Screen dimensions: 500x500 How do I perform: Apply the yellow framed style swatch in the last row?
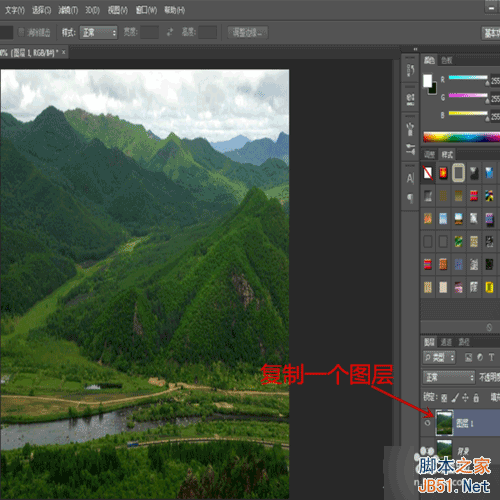tap(489, 287)
